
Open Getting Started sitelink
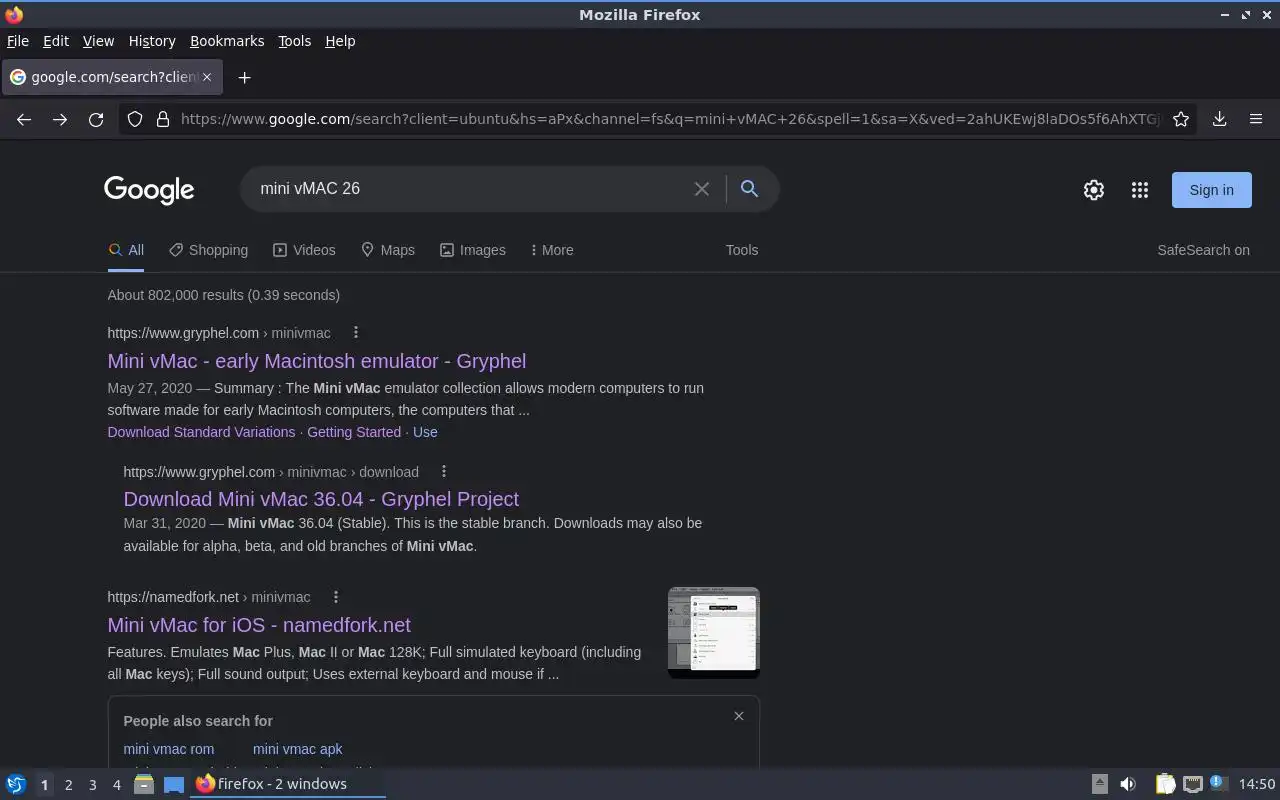[x=354, y=432]
